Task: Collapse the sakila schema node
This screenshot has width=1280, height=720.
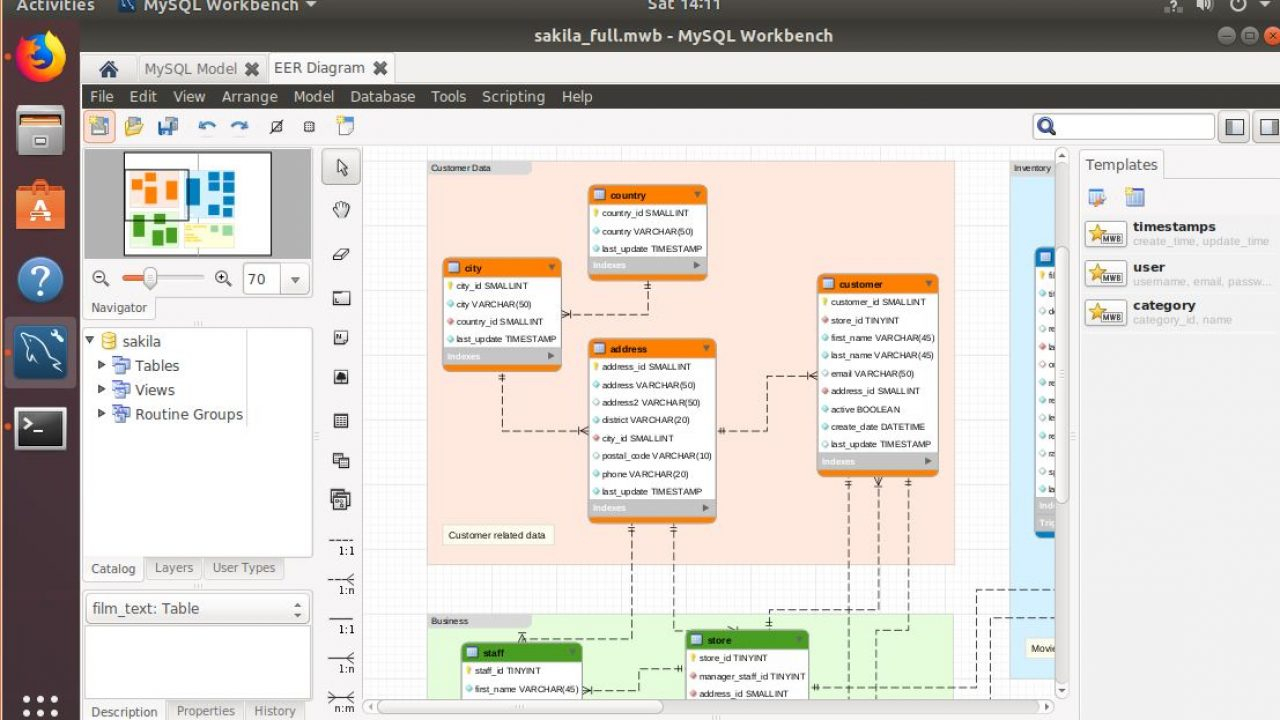Action: (90, 341)
